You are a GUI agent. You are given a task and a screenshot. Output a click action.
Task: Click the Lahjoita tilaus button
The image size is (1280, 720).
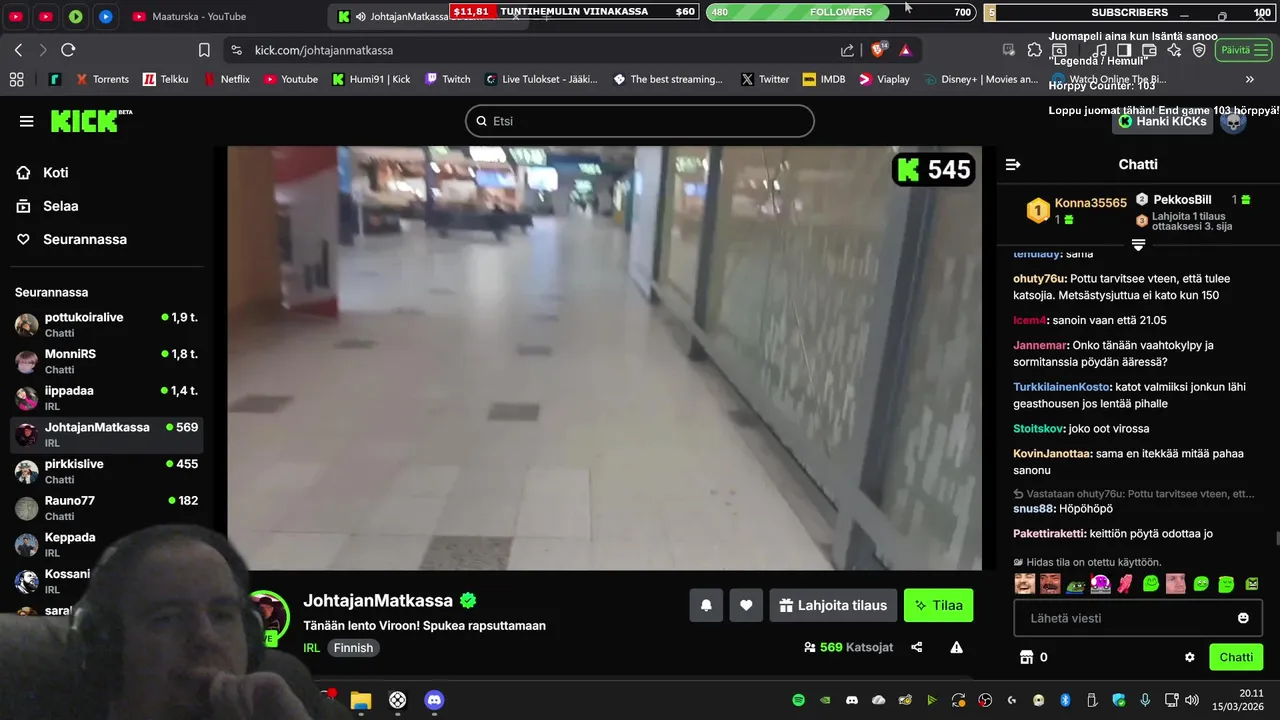(x=833, y=605)
